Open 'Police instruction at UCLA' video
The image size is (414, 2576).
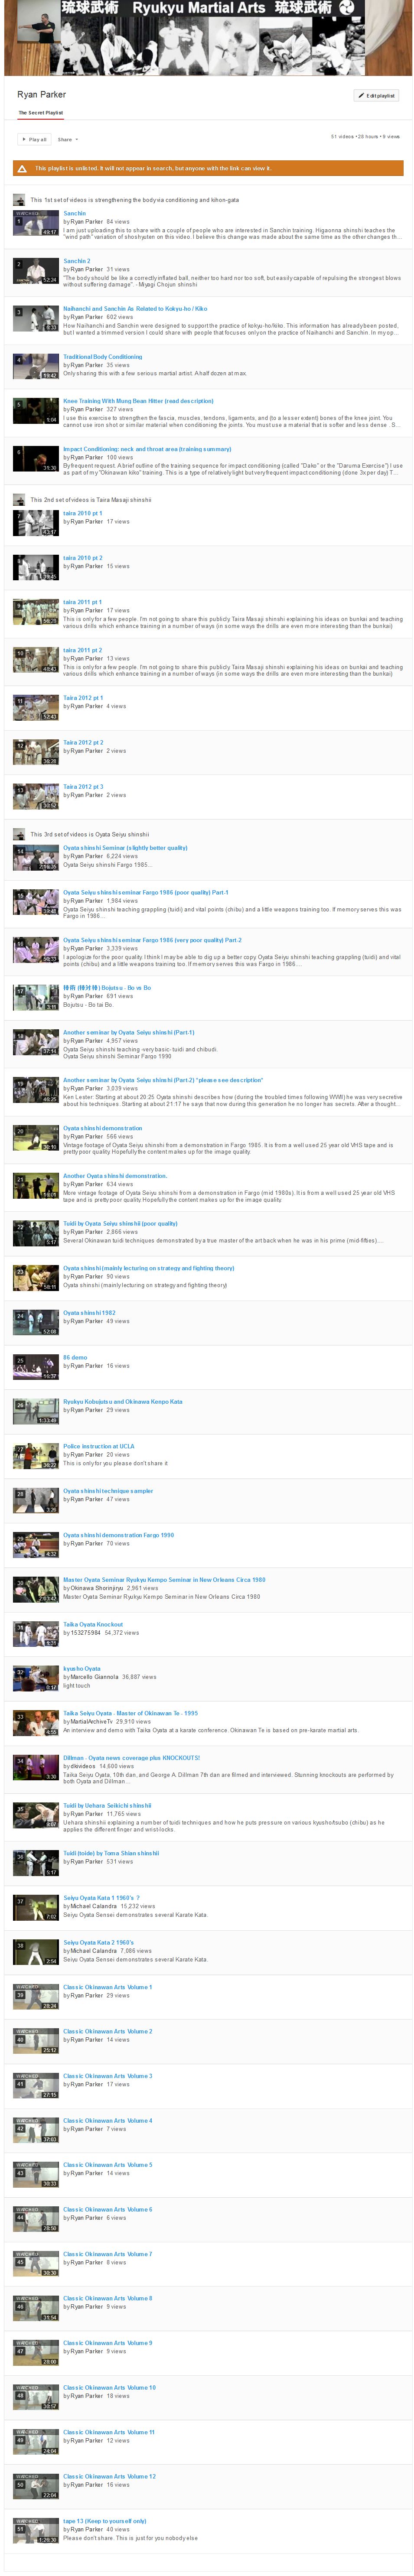click(x=99, y=1446)
